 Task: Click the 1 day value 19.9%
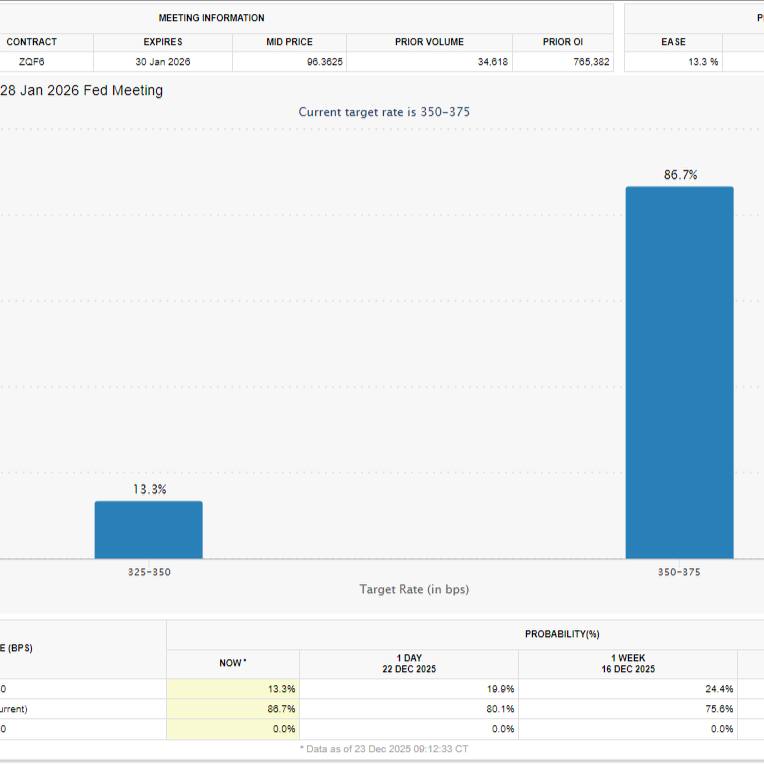tap(500, 689)
